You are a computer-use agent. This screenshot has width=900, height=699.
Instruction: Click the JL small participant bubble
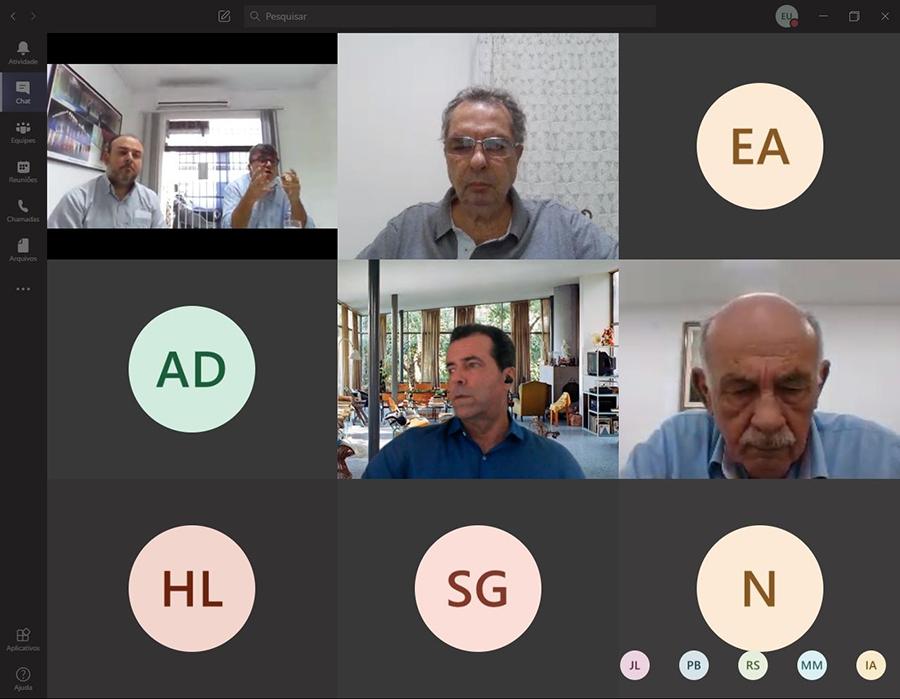(634, 665)
